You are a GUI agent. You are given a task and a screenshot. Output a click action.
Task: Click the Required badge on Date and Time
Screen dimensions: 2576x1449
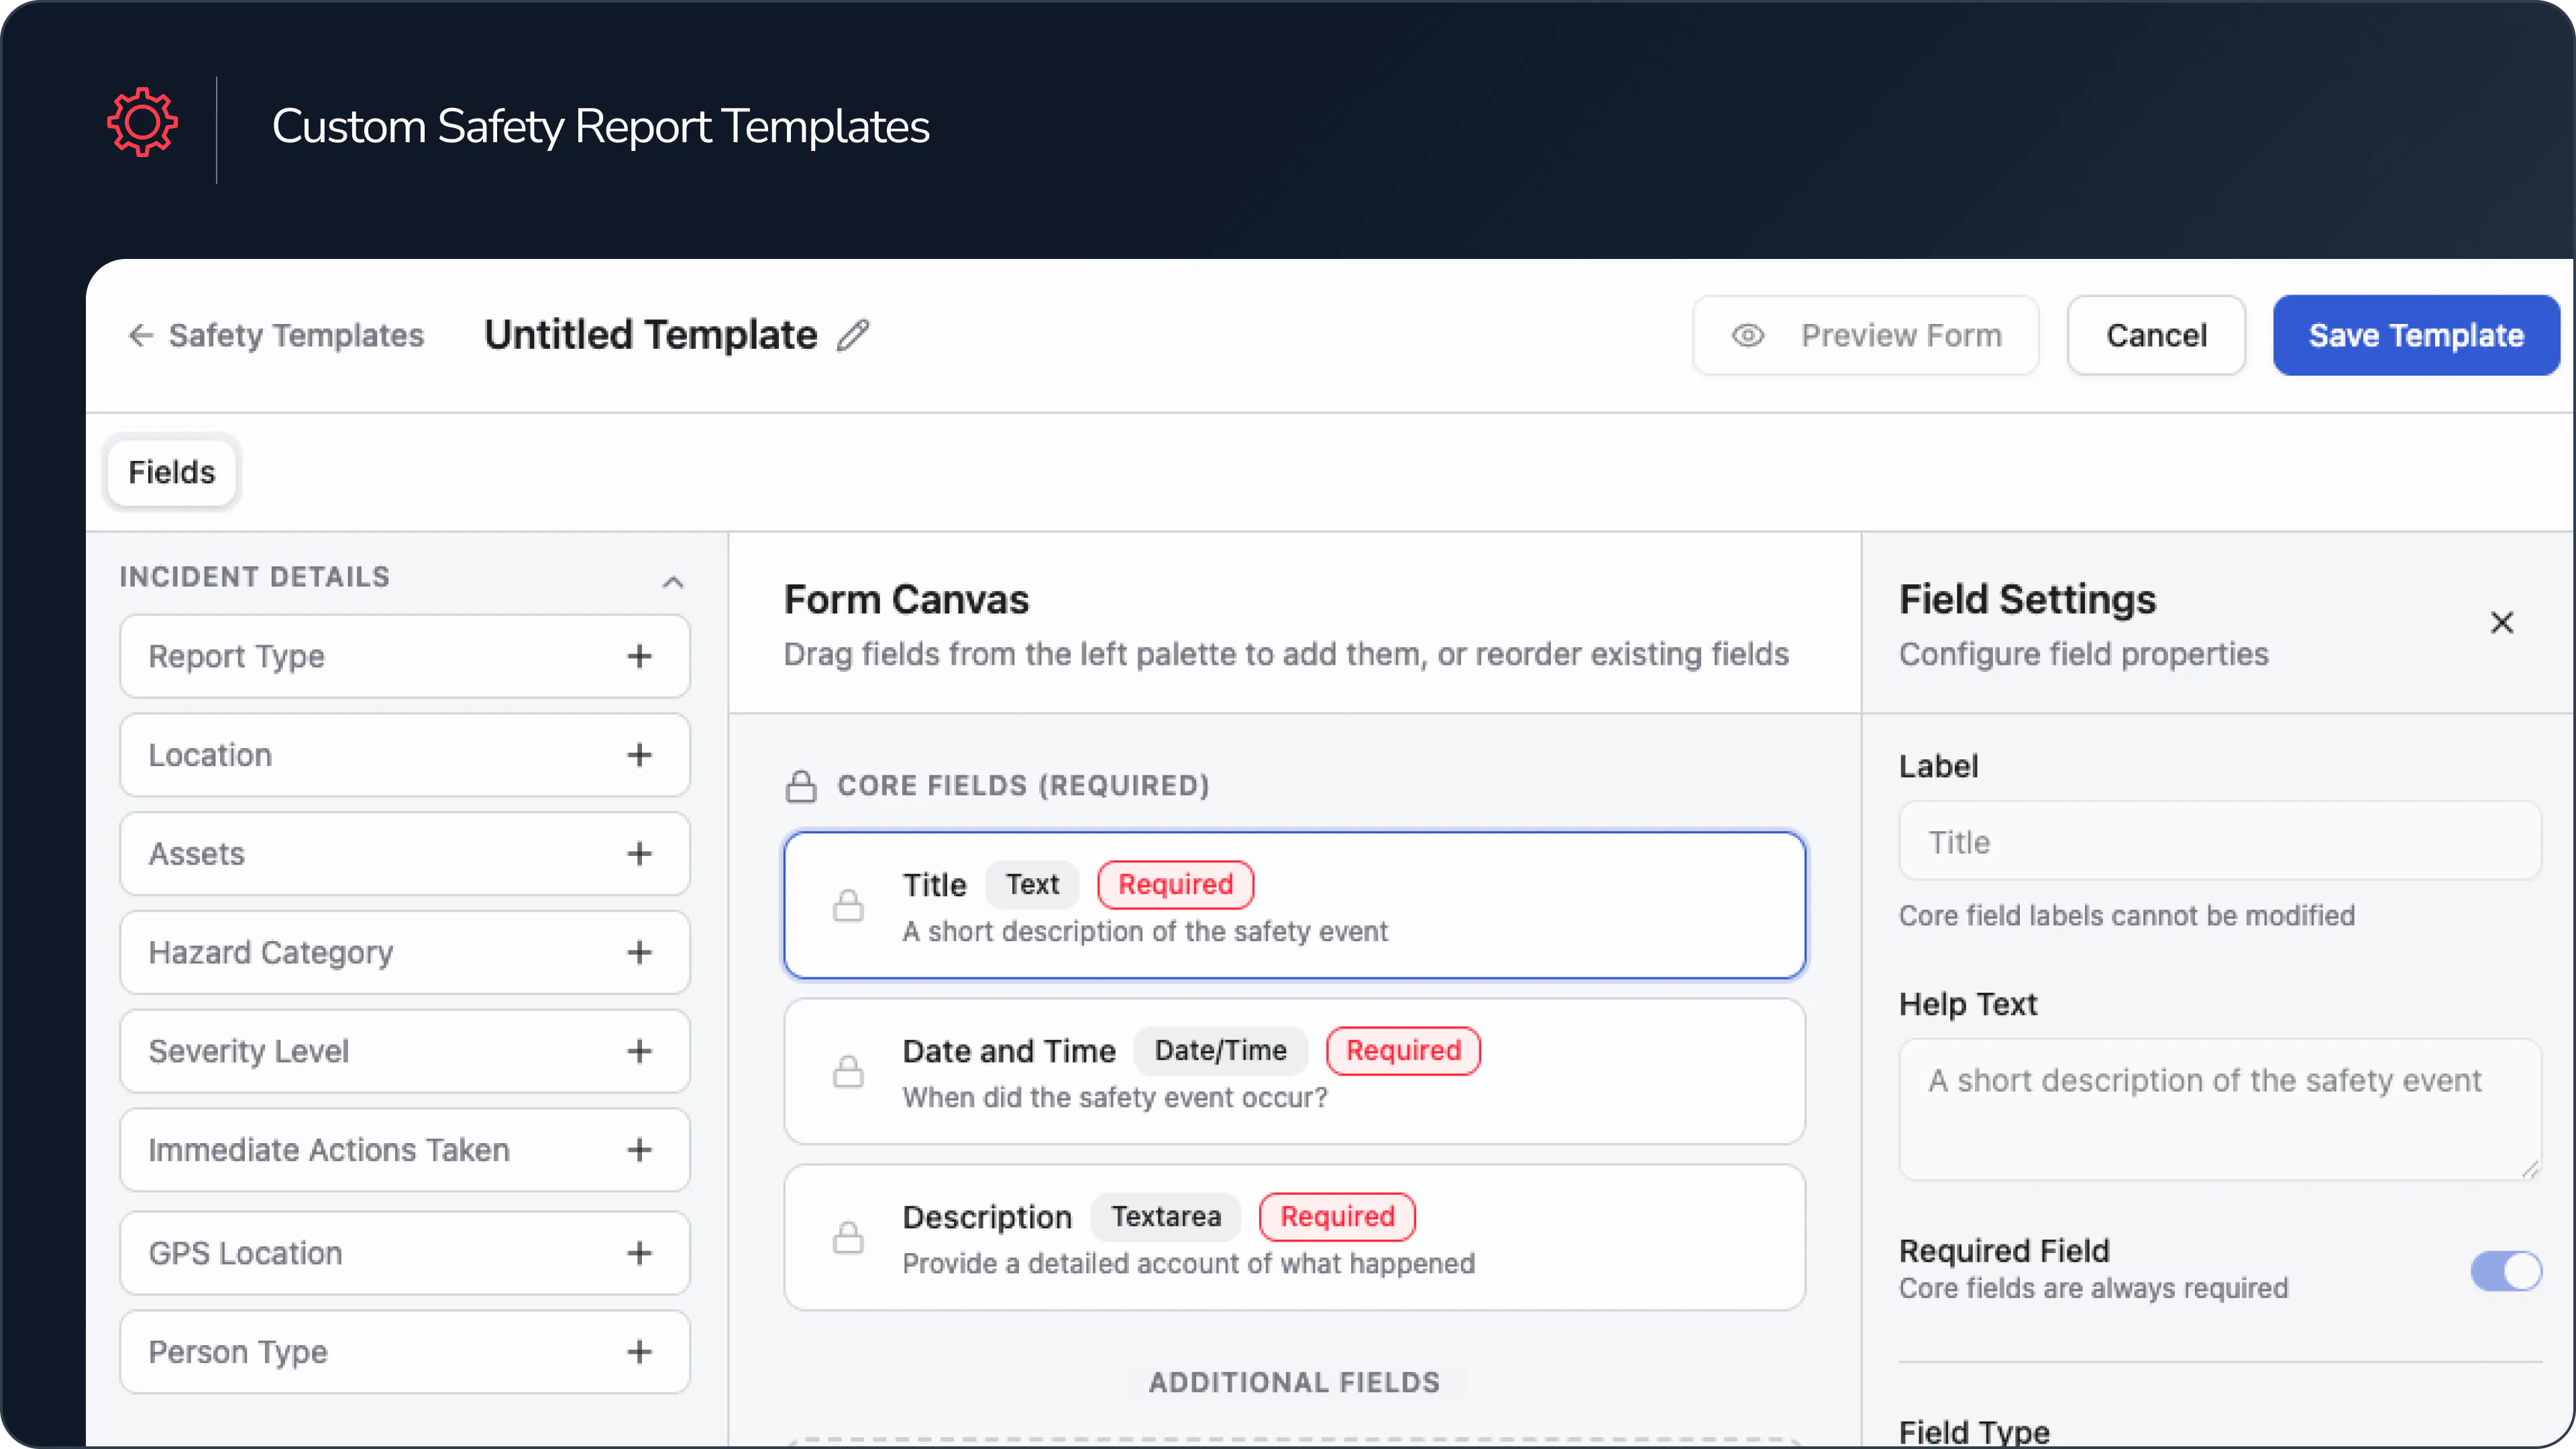[x=1403, y=1050]
